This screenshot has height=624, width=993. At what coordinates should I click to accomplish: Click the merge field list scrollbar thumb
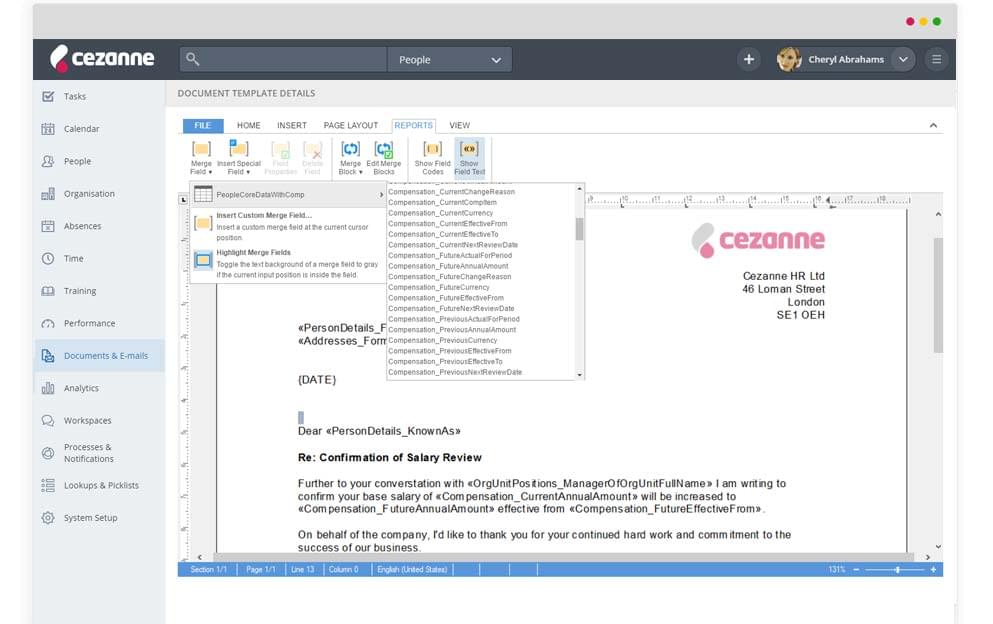579,229
